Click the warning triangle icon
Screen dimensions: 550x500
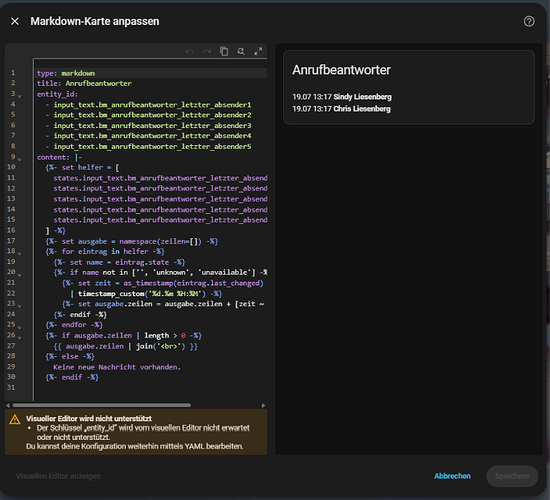tap(15, 419)
